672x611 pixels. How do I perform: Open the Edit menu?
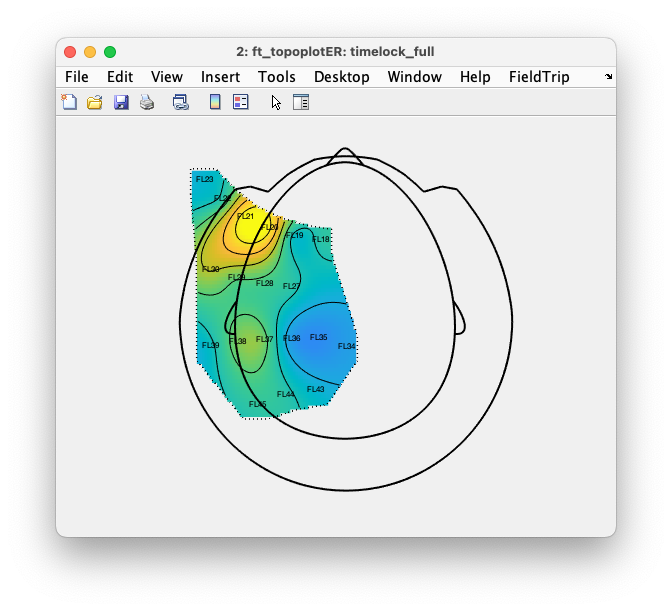pyautogui.click(x=120, y=77)
